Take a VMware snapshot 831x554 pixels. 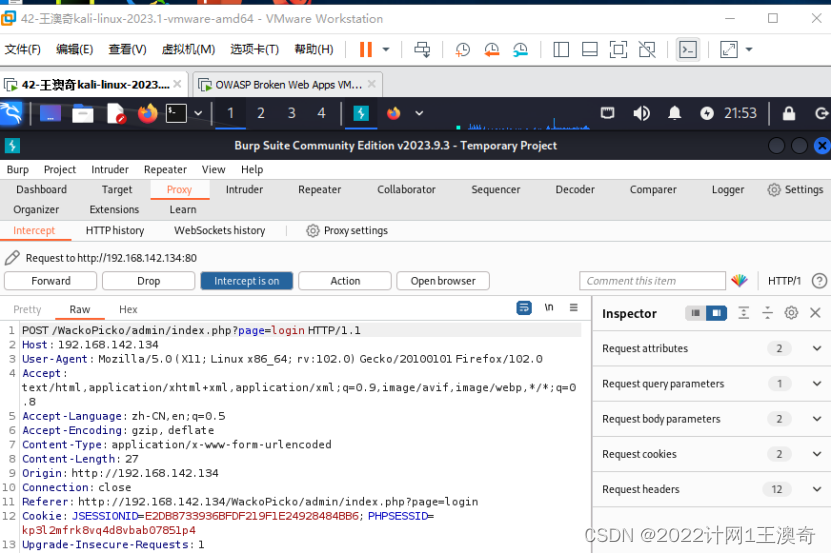tap(462, 50)
